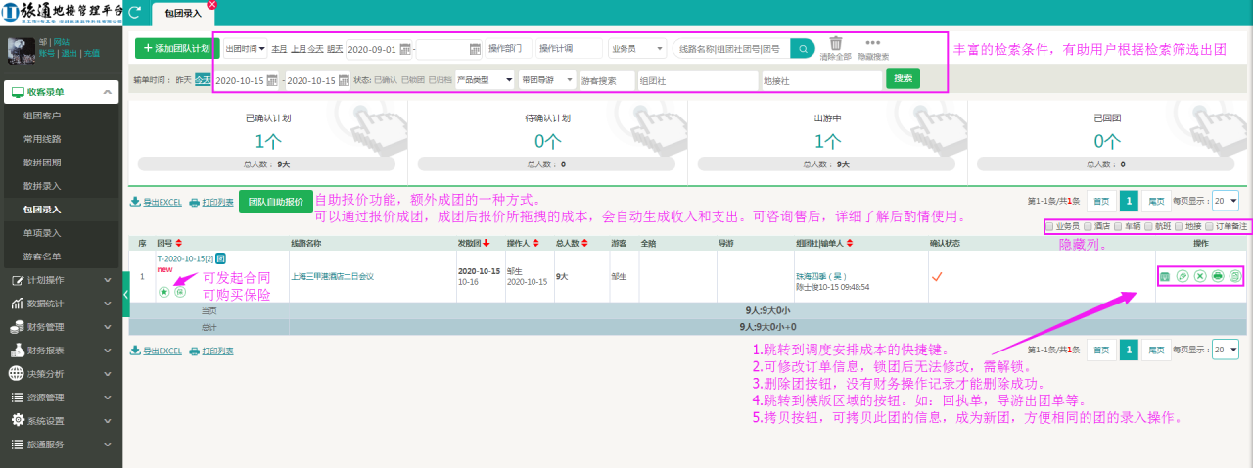The height and width of the screenshot is (469, 1254).
Task: Click the scheduling cost shortcut icon in 操作
Action: pyautogui.click(x=1165, y=275)
